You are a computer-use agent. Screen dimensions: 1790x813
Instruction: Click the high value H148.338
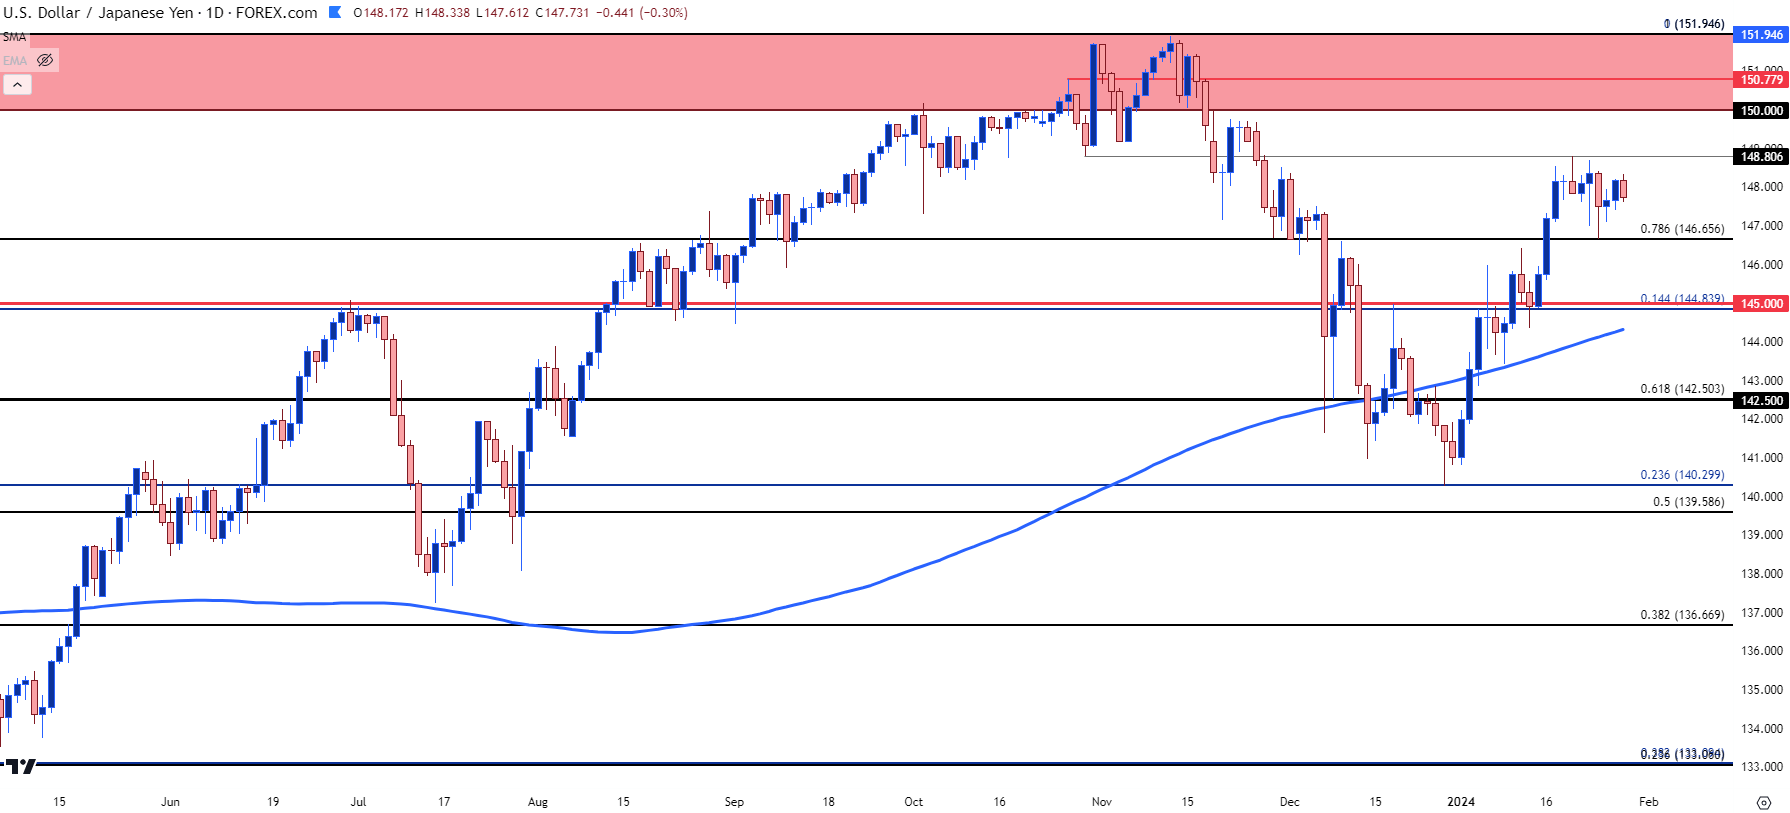click(442, 13)
